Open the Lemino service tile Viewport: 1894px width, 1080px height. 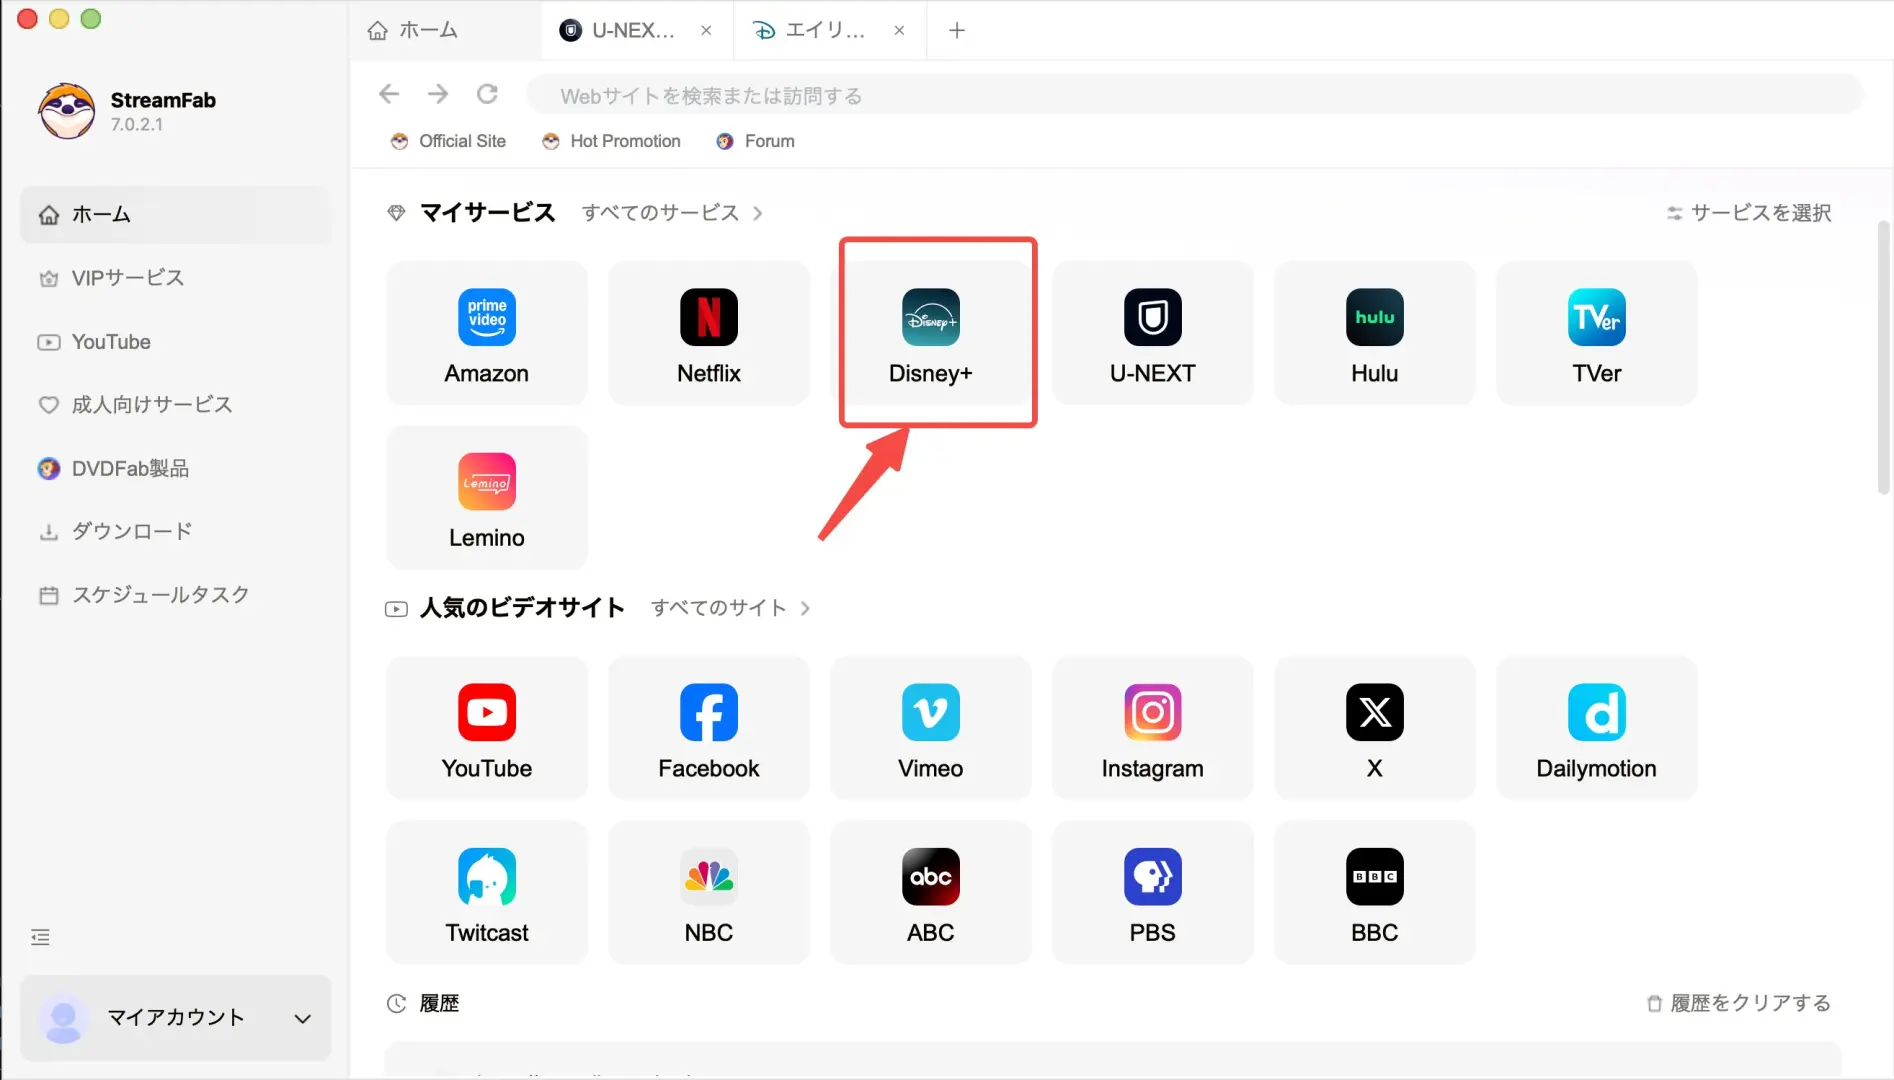[x=487, y=498]
